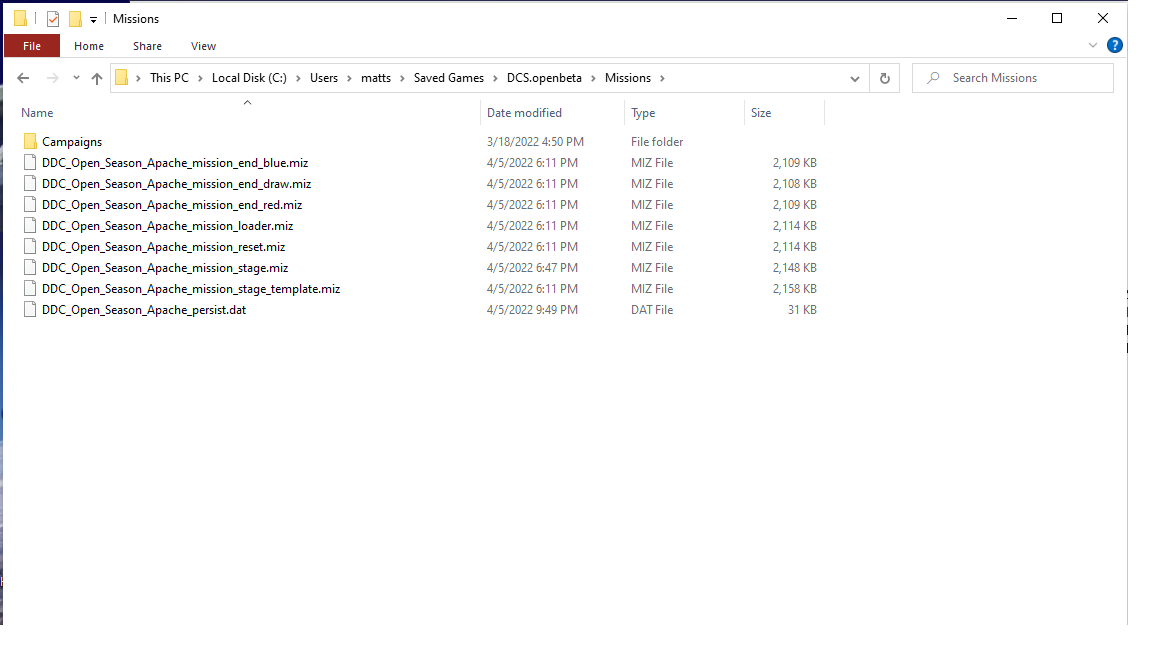Select the Campaigns folder
The width and height of the screenshot is (1152, 648).
coord(72,142)
